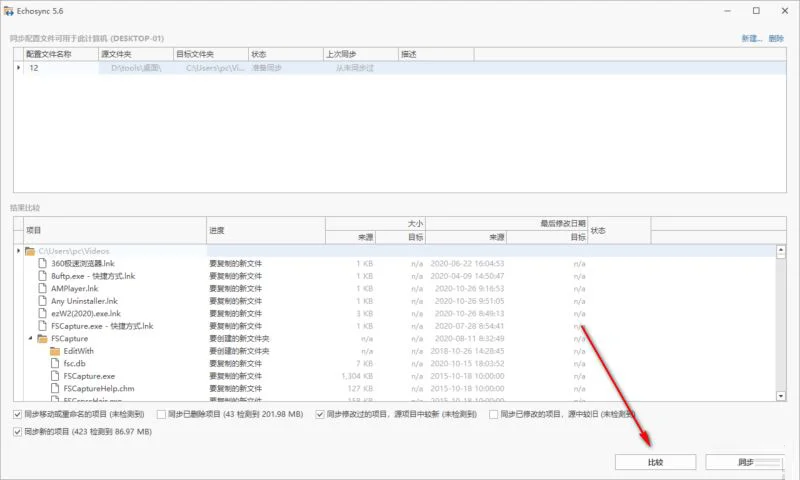Click the 同步 sync button
Image resolution: width=800 pixels, height=480 pixels.
pyautogui.click(x=745, y=462)
